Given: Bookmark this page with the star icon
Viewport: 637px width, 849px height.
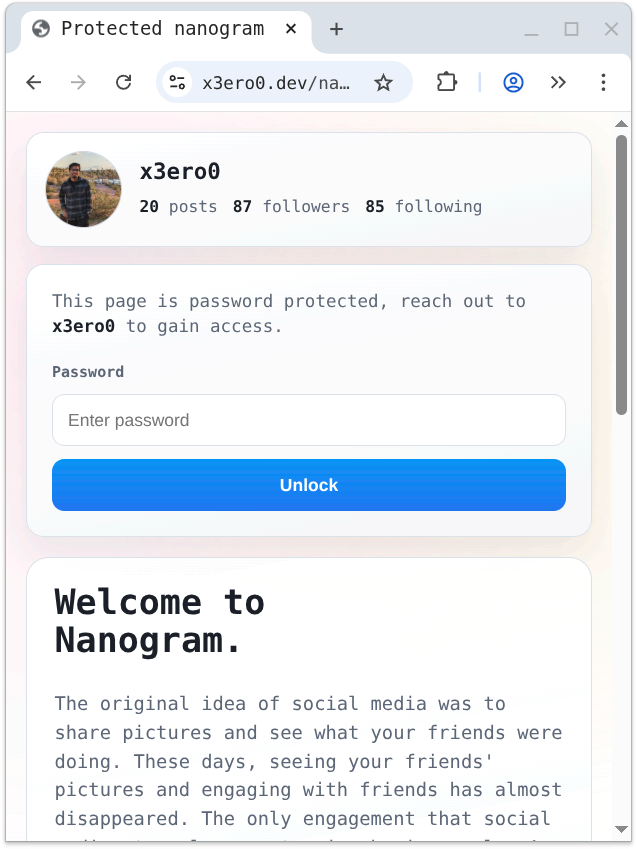Looking at the screenshot, I should click(x=383, y=83).
